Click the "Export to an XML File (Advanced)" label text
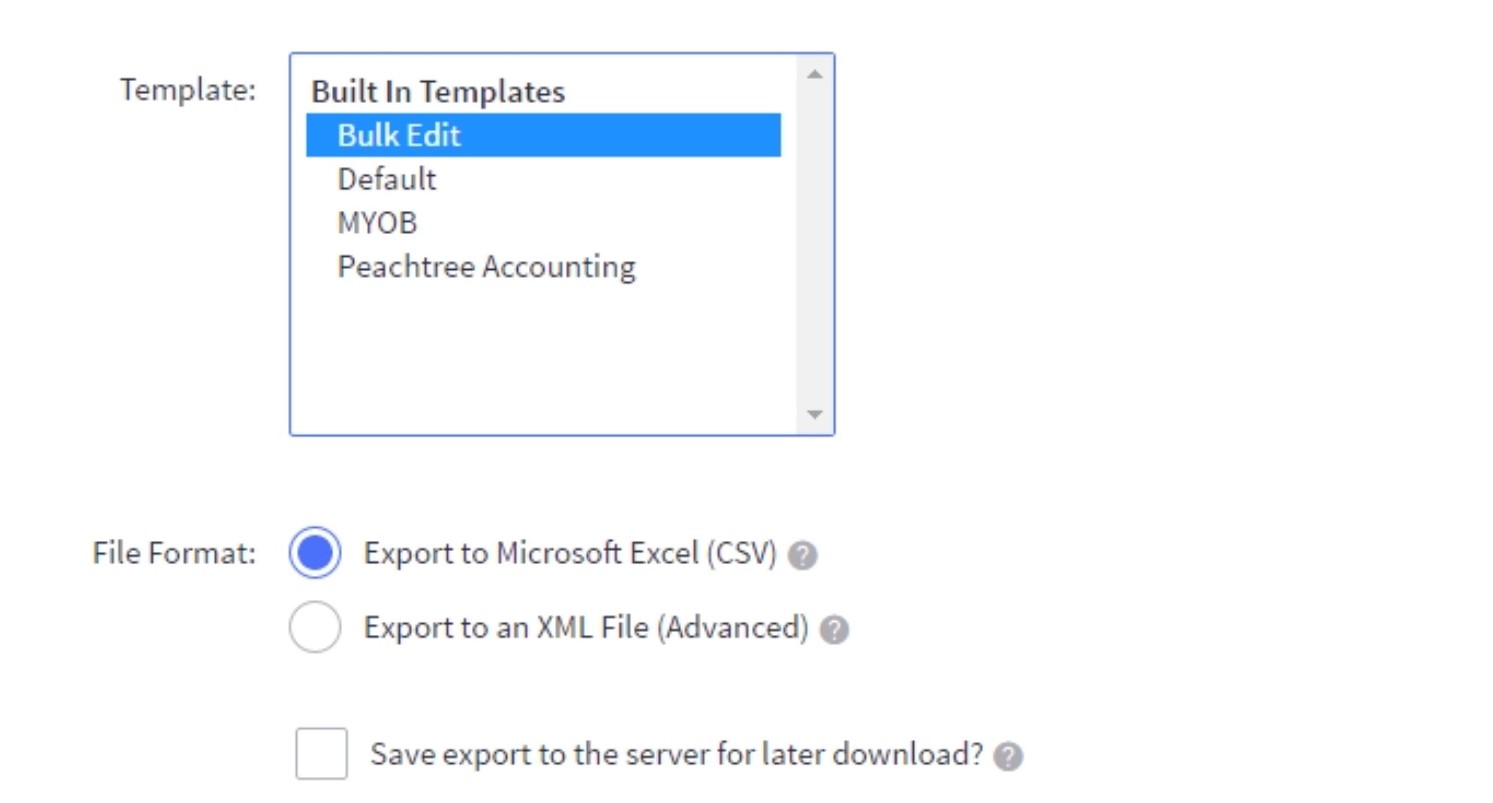Image resolution: width=1493 pixels, height=803 pixels. pyautogui.click(x=585, y=628)
